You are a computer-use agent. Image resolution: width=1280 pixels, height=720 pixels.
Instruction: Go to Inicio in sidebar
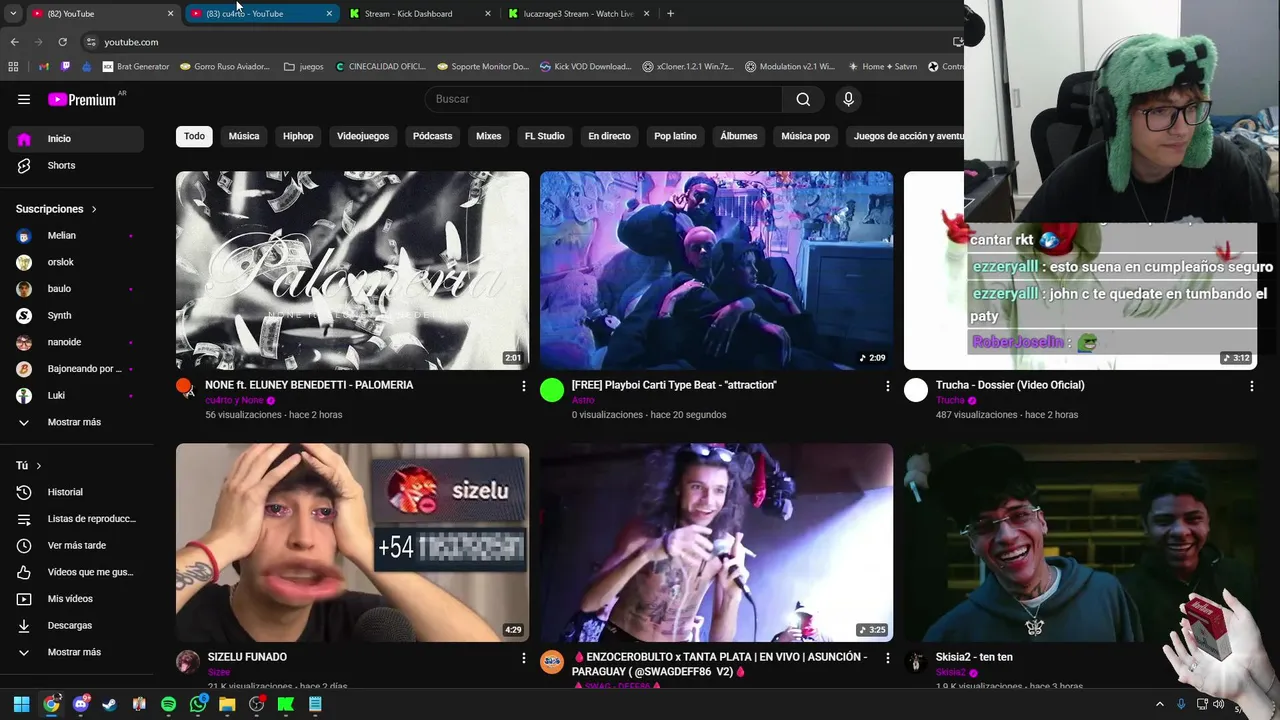coord(76,139)
